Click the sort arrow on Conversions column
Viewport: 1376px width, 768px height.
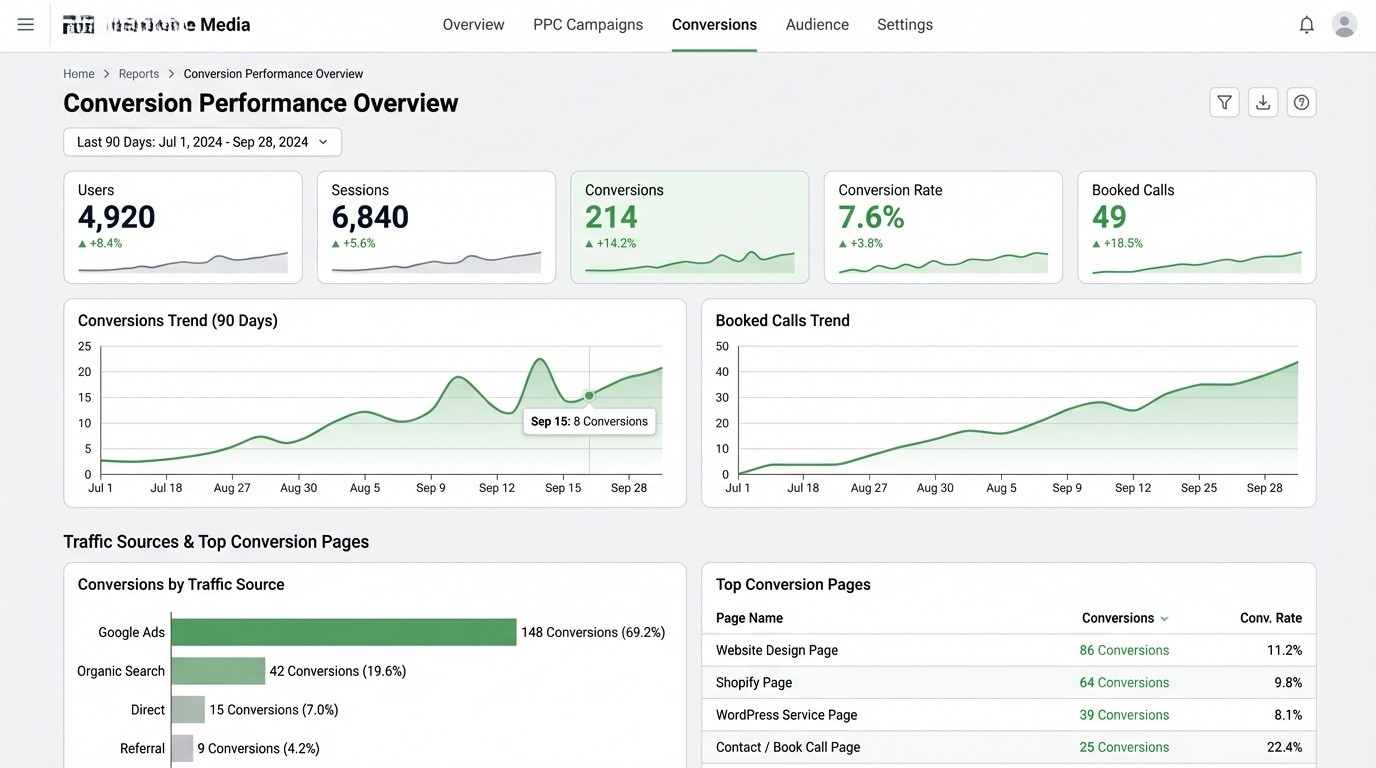(x=1166, y=617)
